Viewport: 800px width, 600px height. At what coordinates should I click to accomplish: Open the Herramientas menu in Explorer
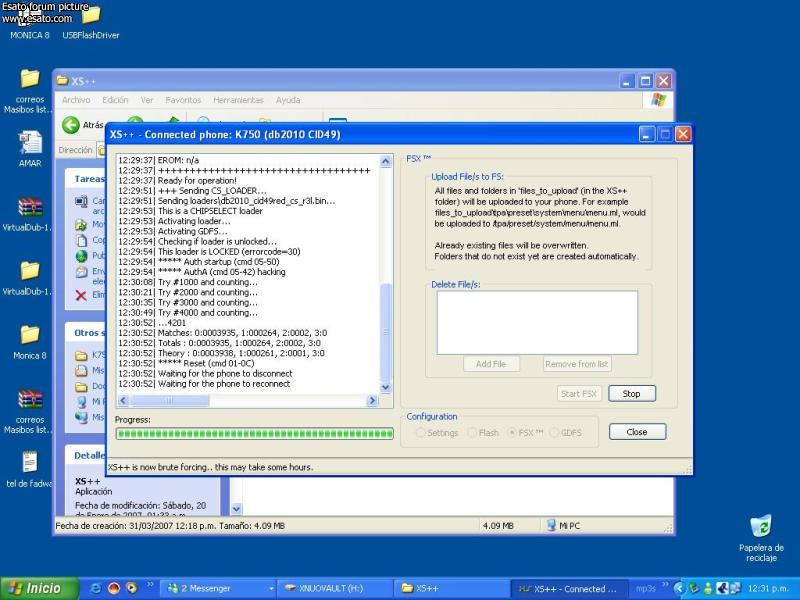pos(238,100)
